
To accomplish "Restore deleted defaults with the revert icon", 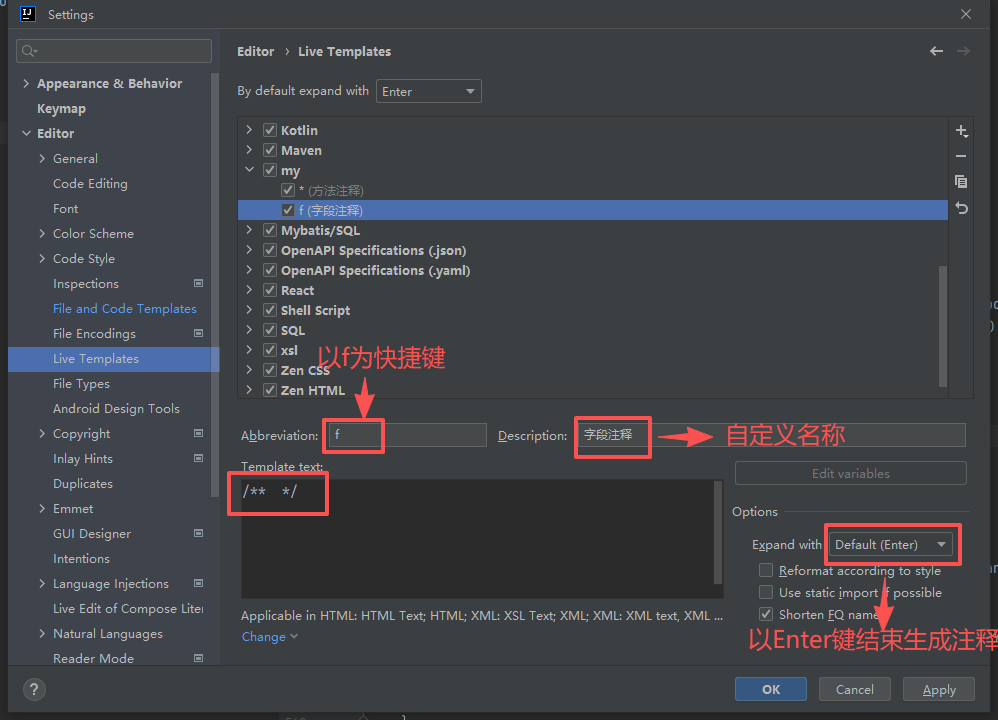I will tap(961, 208).
